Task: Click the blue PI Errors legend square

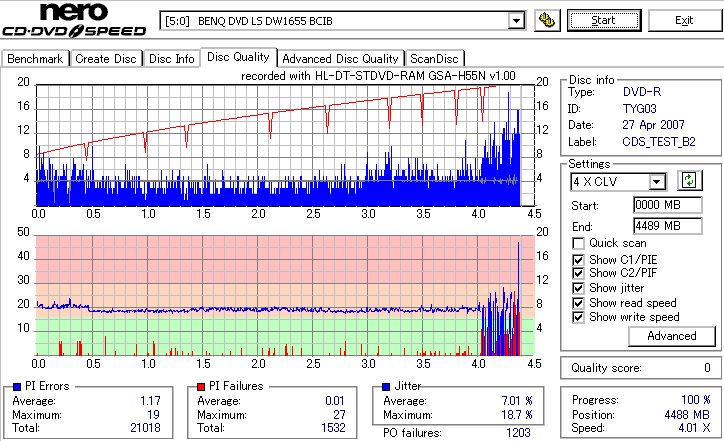Action: click(x=17, y=387)
